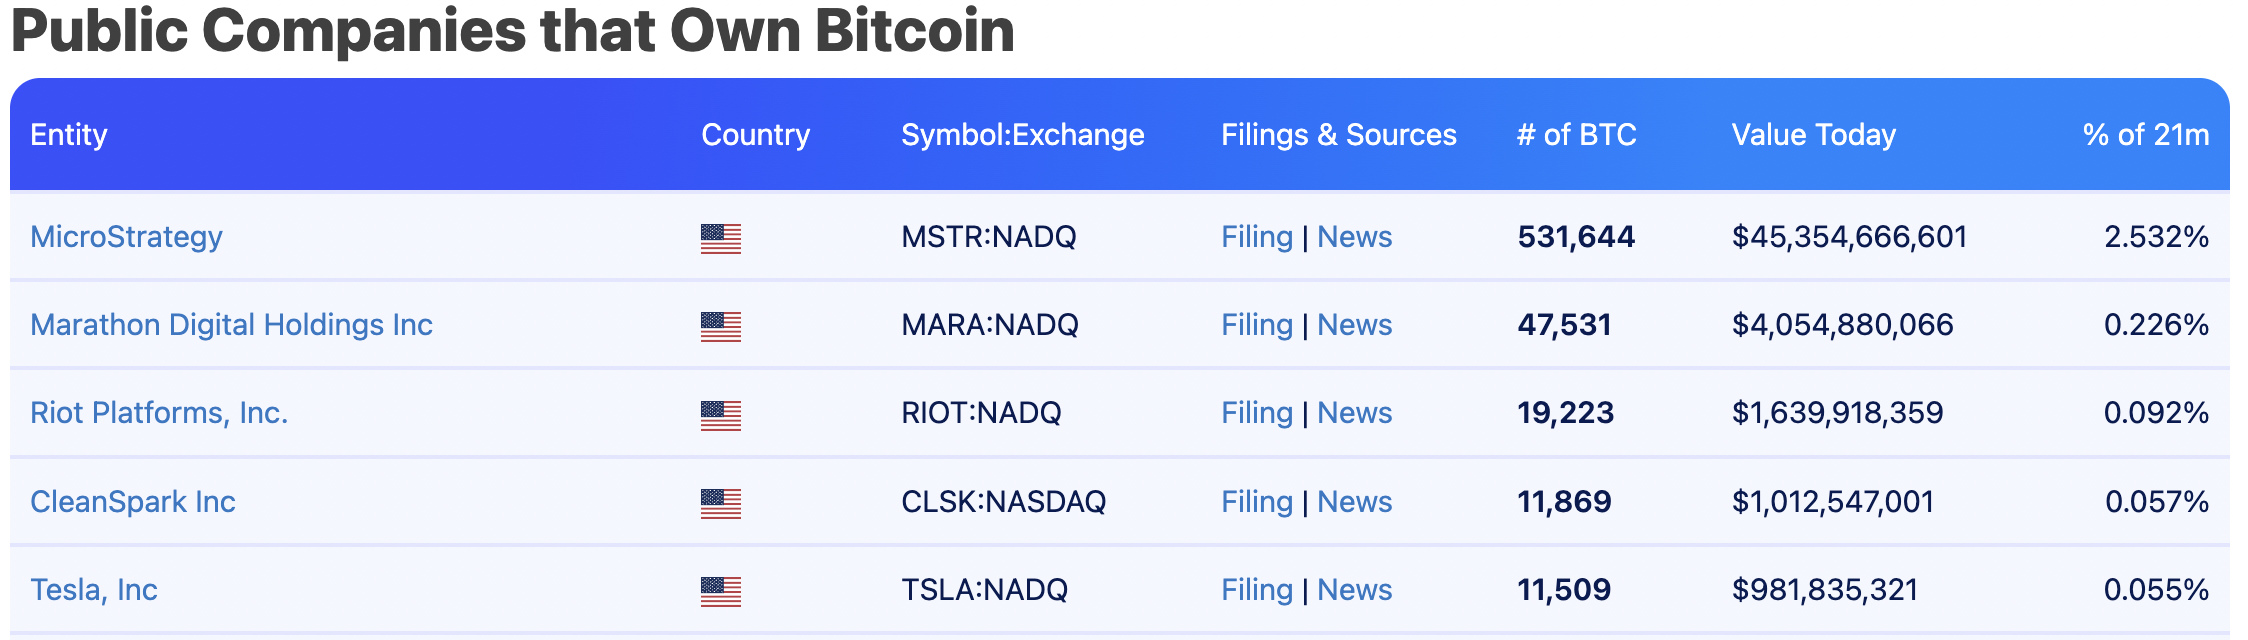Open the News link for Tesla
This screenshot has height=640, width=2248.
click(x=1355, y=590)
